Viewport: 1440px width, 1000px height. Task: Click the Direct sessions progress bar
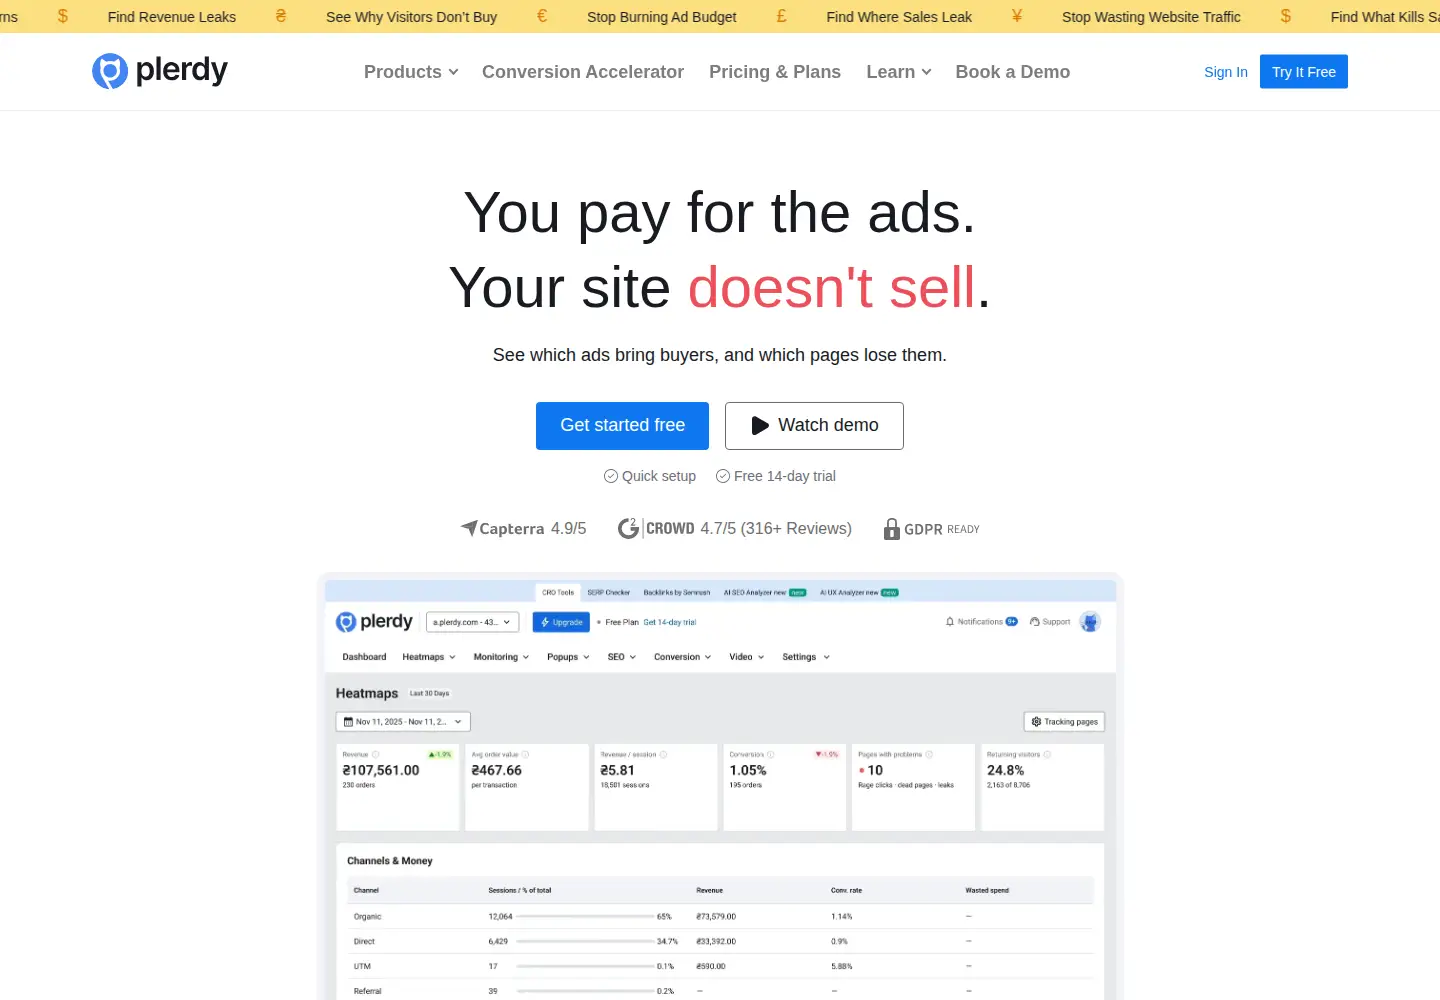coord(585,942)
